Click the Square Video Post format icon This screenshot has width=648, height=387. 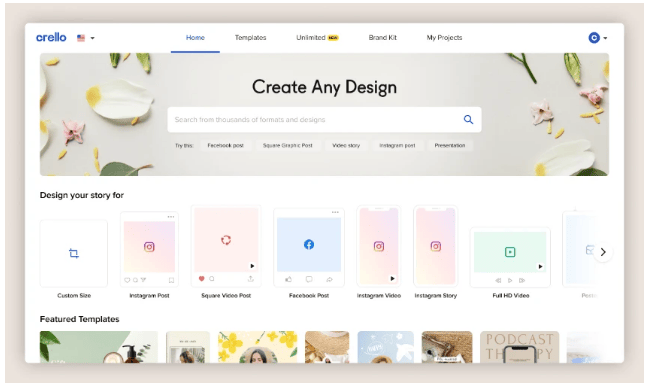[x=226, y=240]
